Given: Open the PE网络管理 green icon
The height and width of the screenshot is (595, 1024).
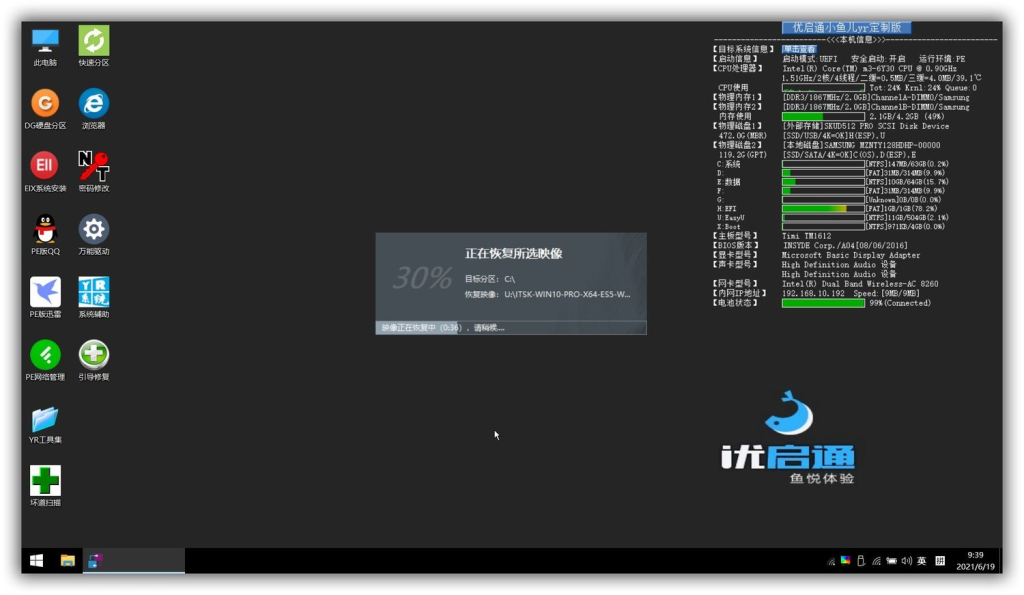Looking at the screenshot, I should click(x=45, y=361).
